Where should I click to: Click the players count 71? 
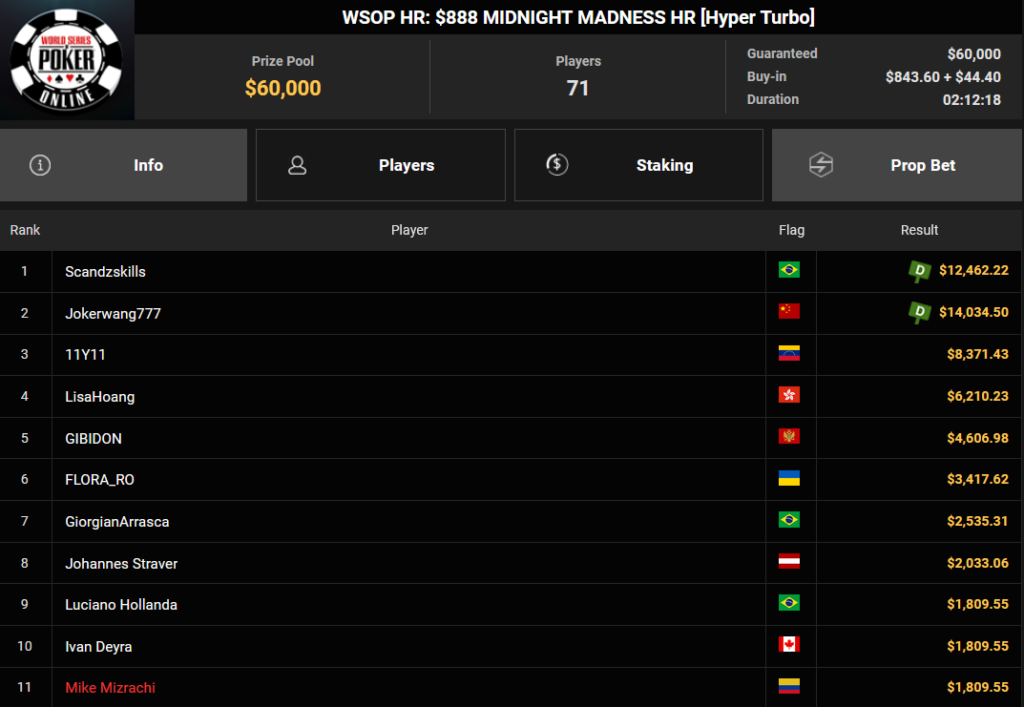pyautogui.click(x=578, y=88)
